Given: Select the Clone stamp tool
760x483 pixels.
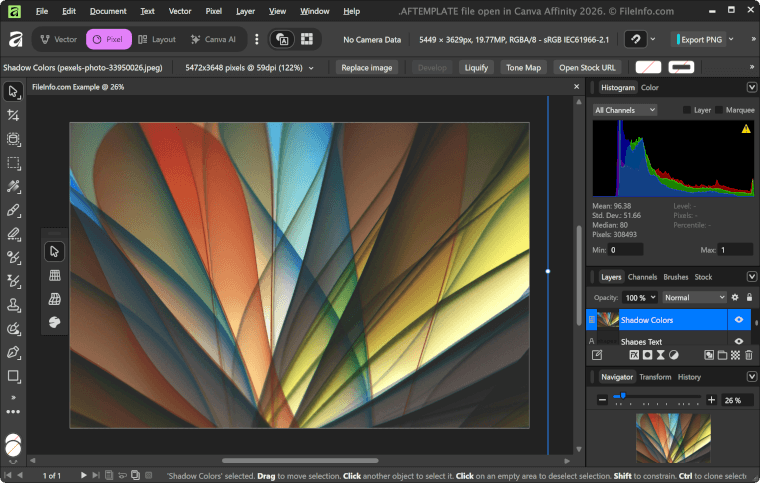Looking at the screenshot, I should pyautogui.click(x=13, y=305).
